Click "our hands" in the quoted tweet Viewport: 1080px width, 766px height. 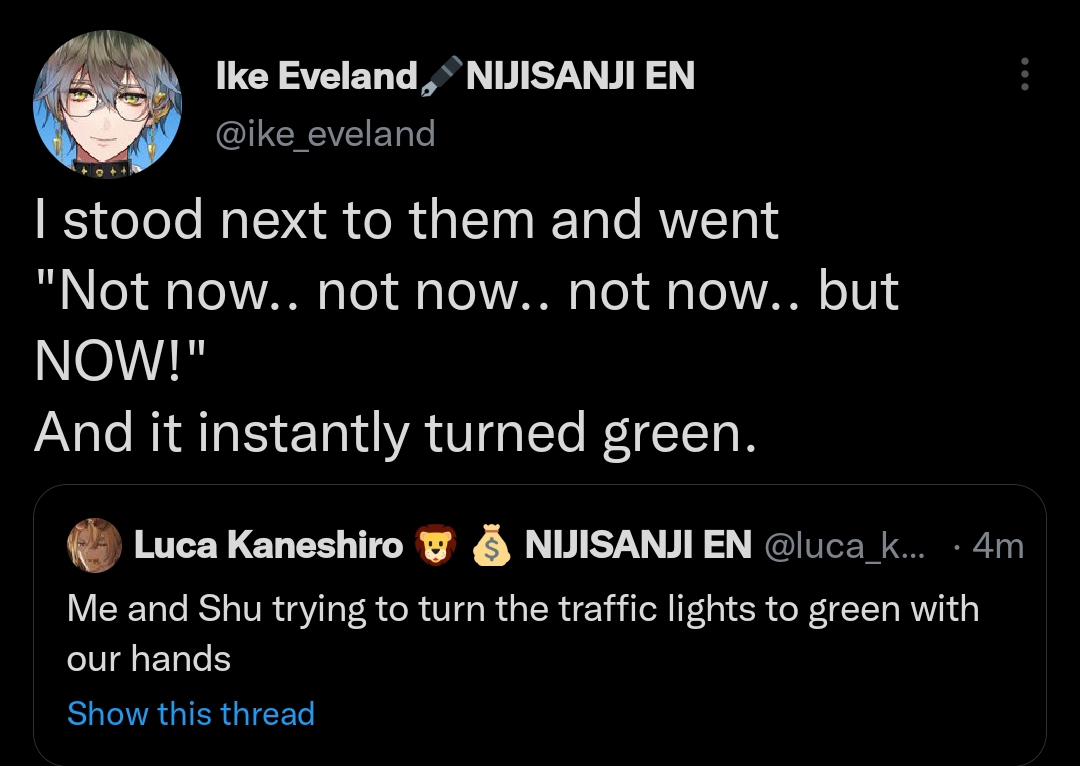pyautogui.click(x=149, y=659)
